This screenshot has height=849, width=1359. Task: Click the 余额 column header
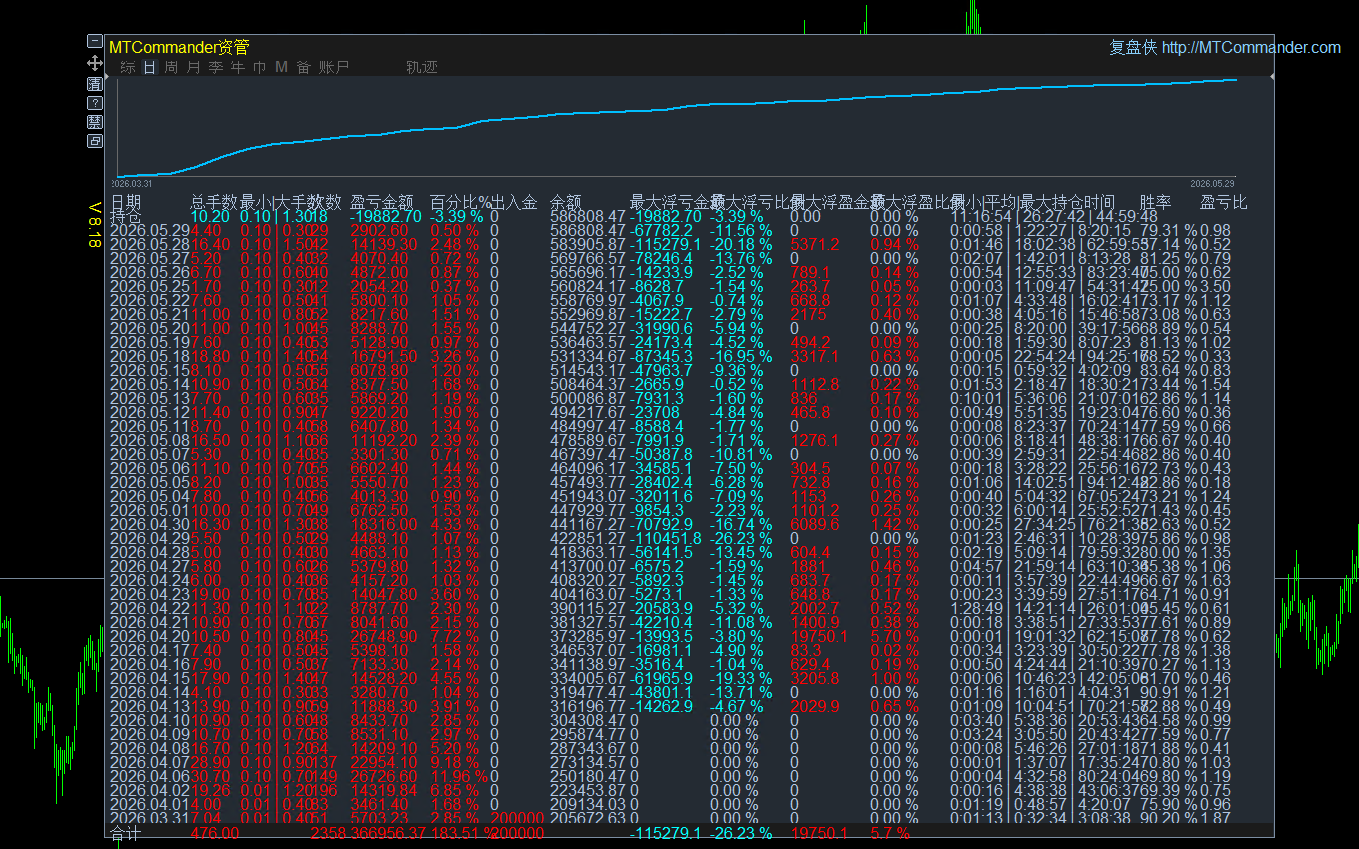click(x=566, y=202)
